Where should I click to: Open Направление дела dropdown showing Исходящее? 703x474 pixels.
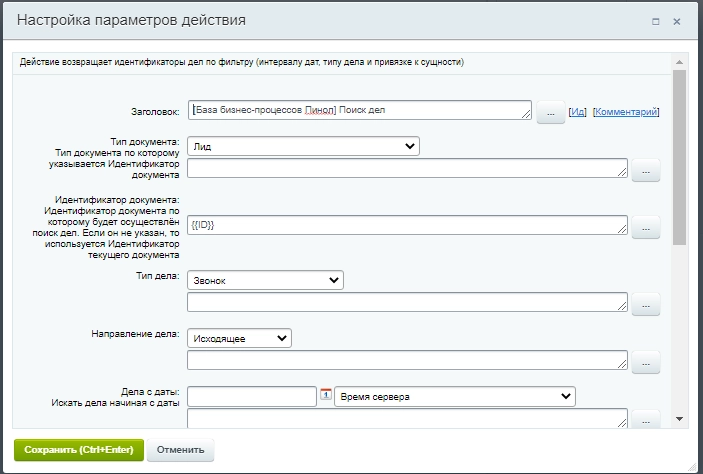[239, 338]
